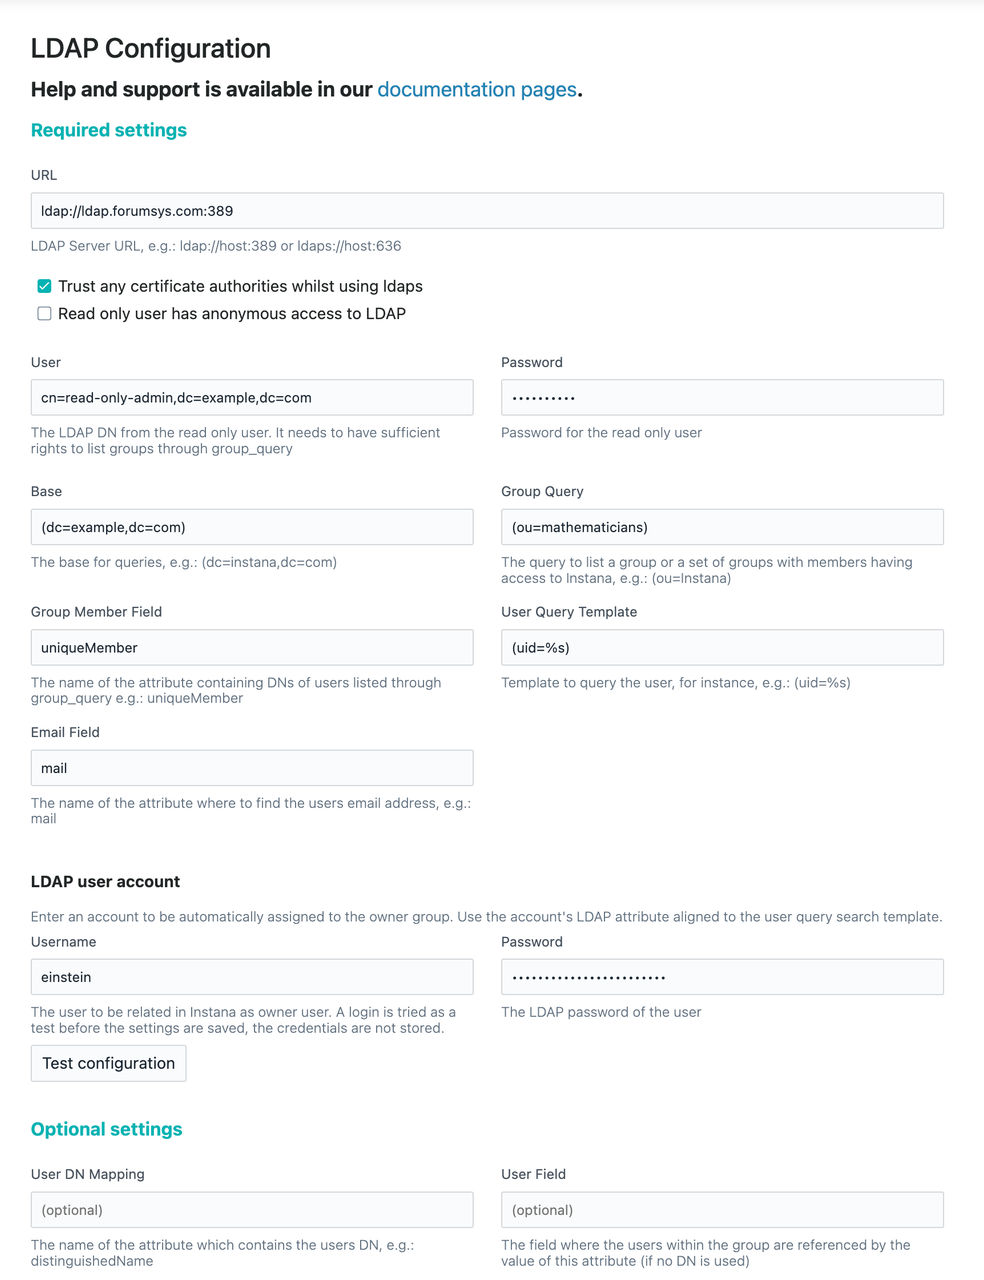Click the Required settings heading
Viewport: 984px width, 1280px height.
[x=109, y=130]
